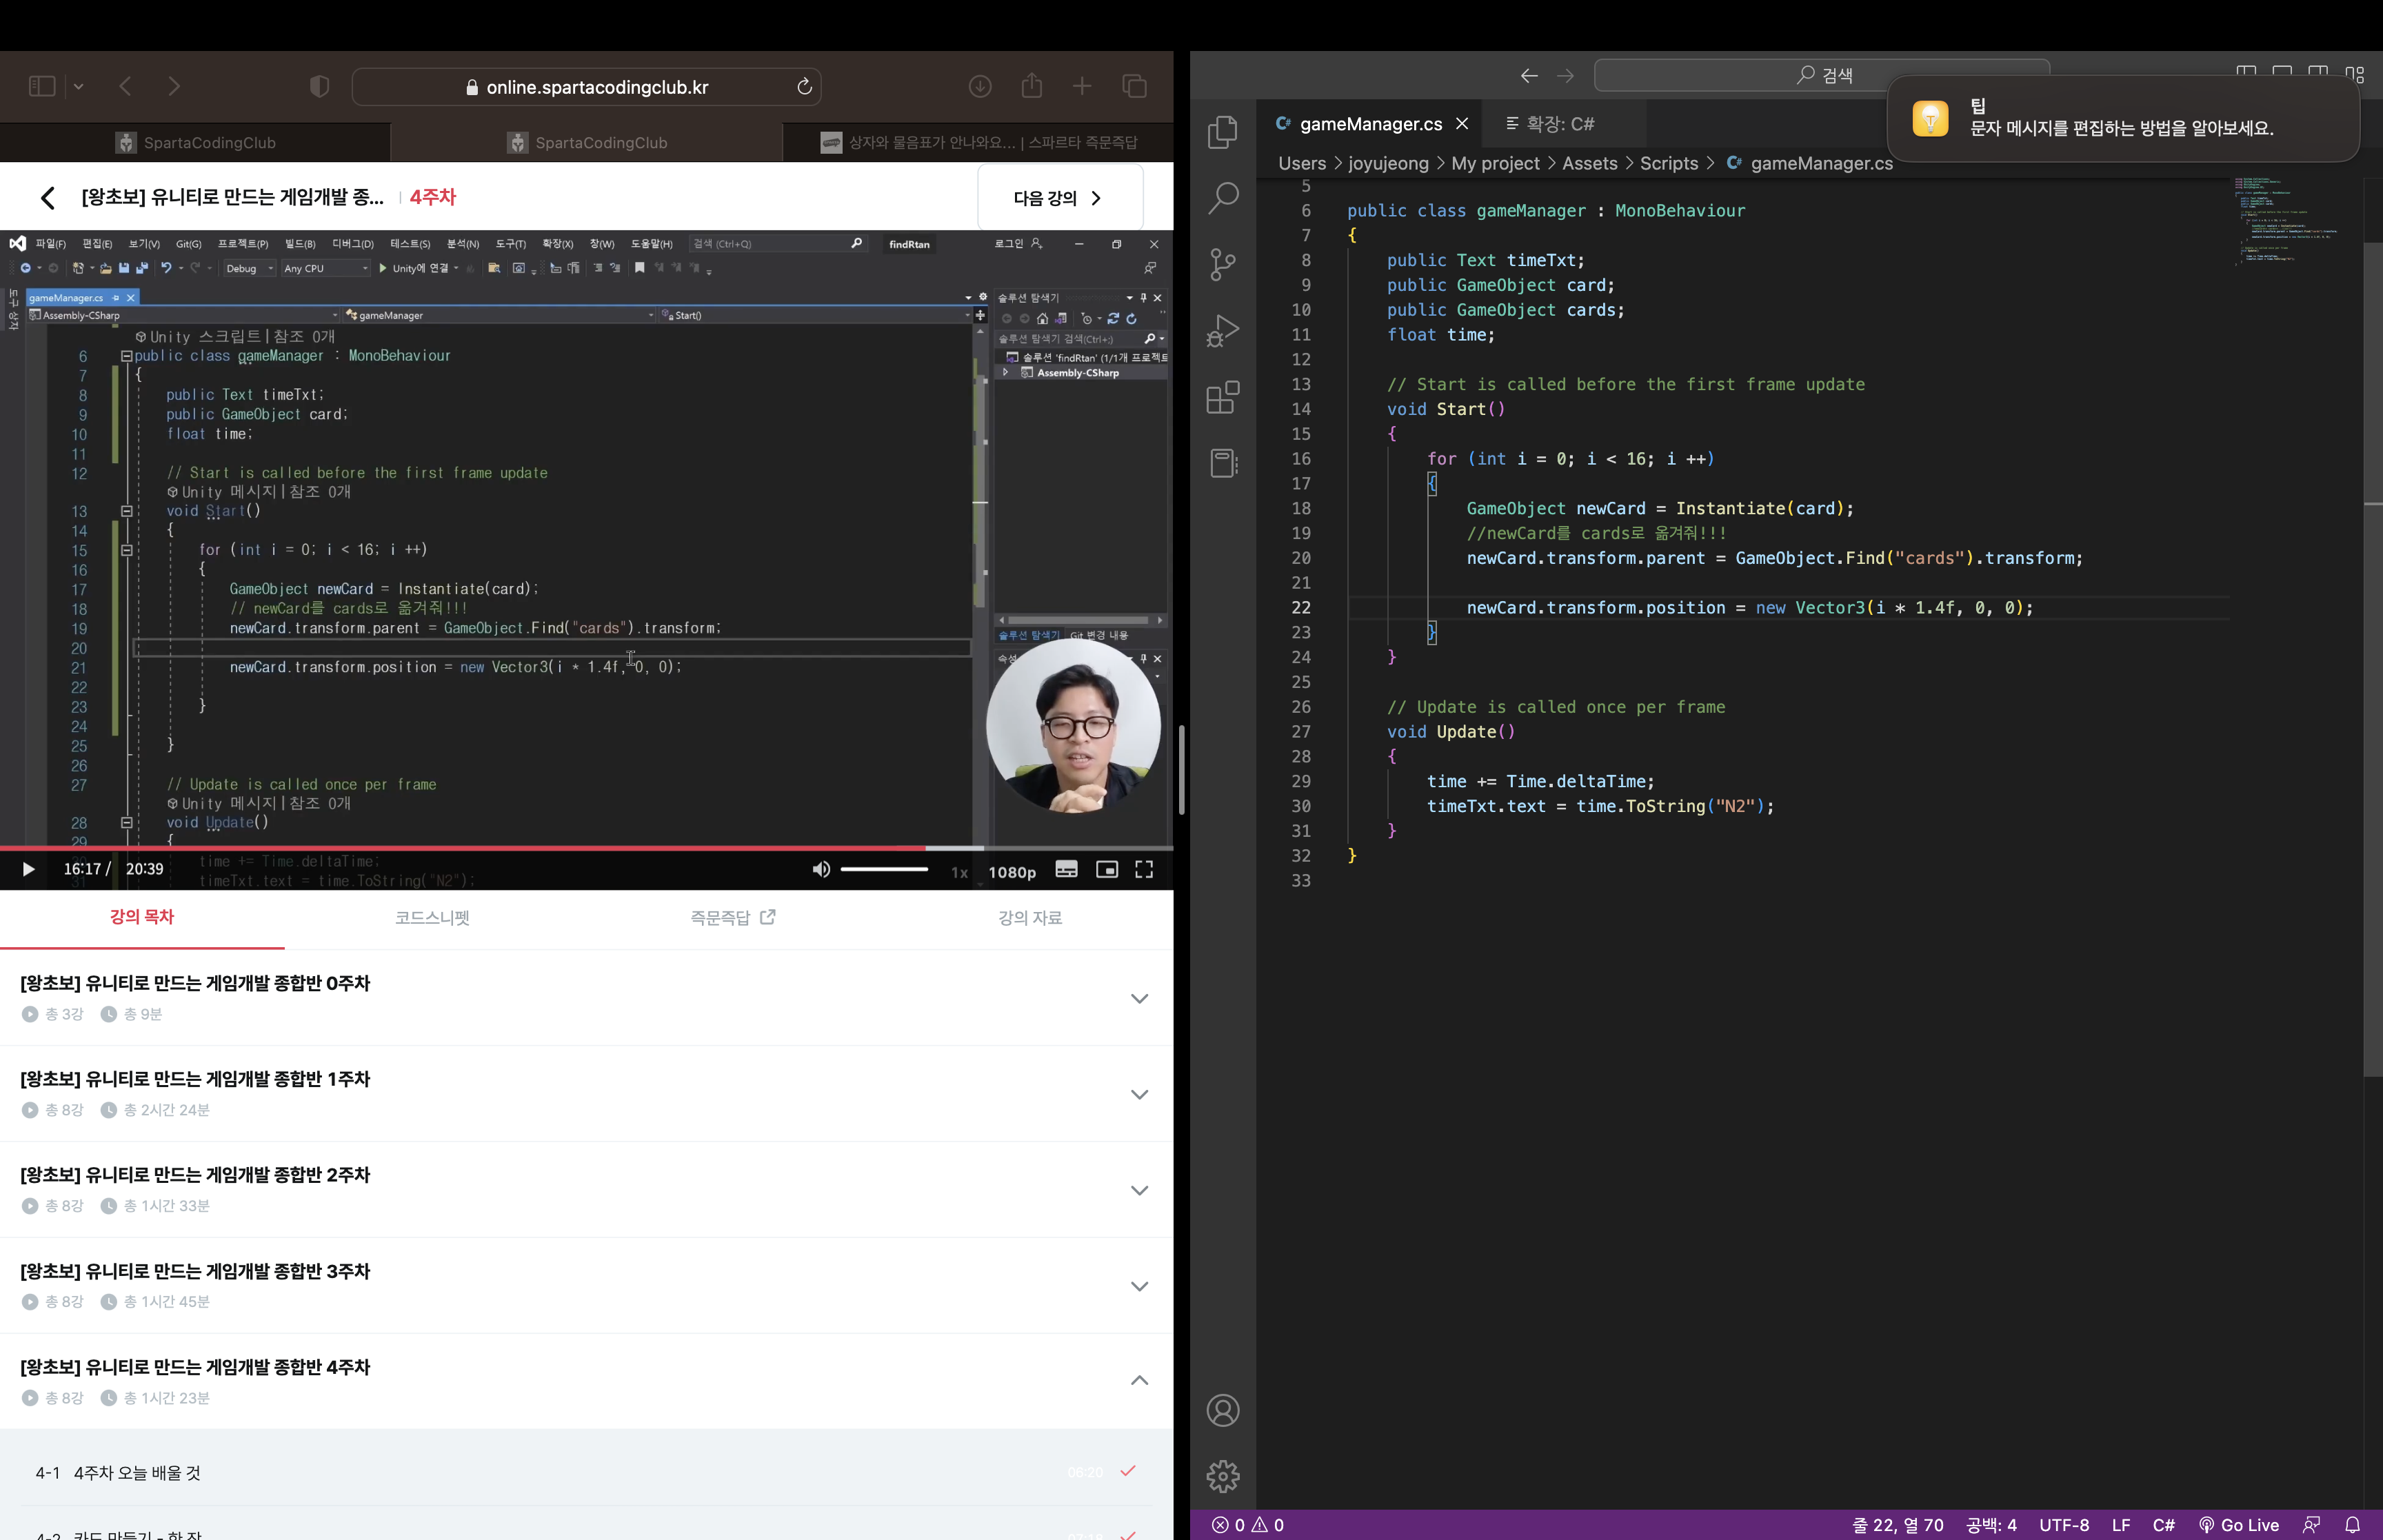Viewport: 2383px width, 1540px height.
Task: Toggle the lecture video subtitles
Action: [1066, 869]
